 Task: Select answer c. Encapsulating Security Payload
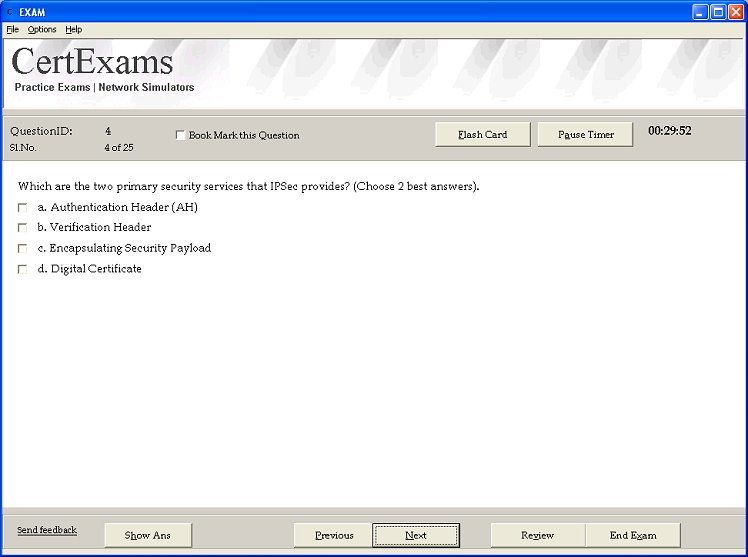(22, 248)
